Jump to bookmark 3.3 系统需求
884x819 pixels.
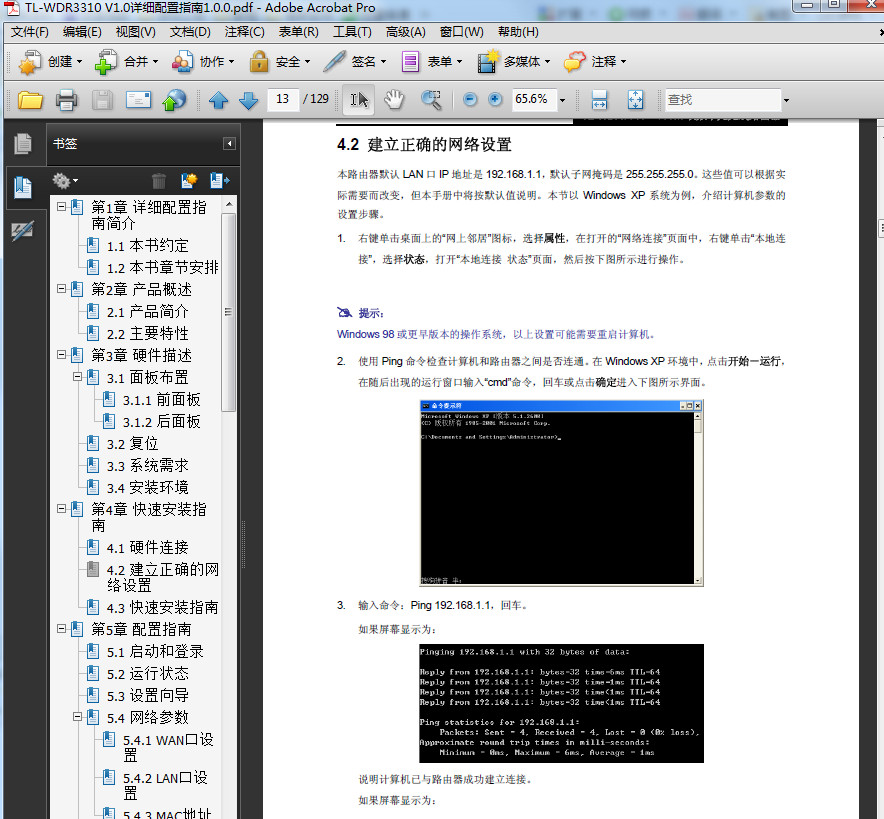(x=147, y=466)
